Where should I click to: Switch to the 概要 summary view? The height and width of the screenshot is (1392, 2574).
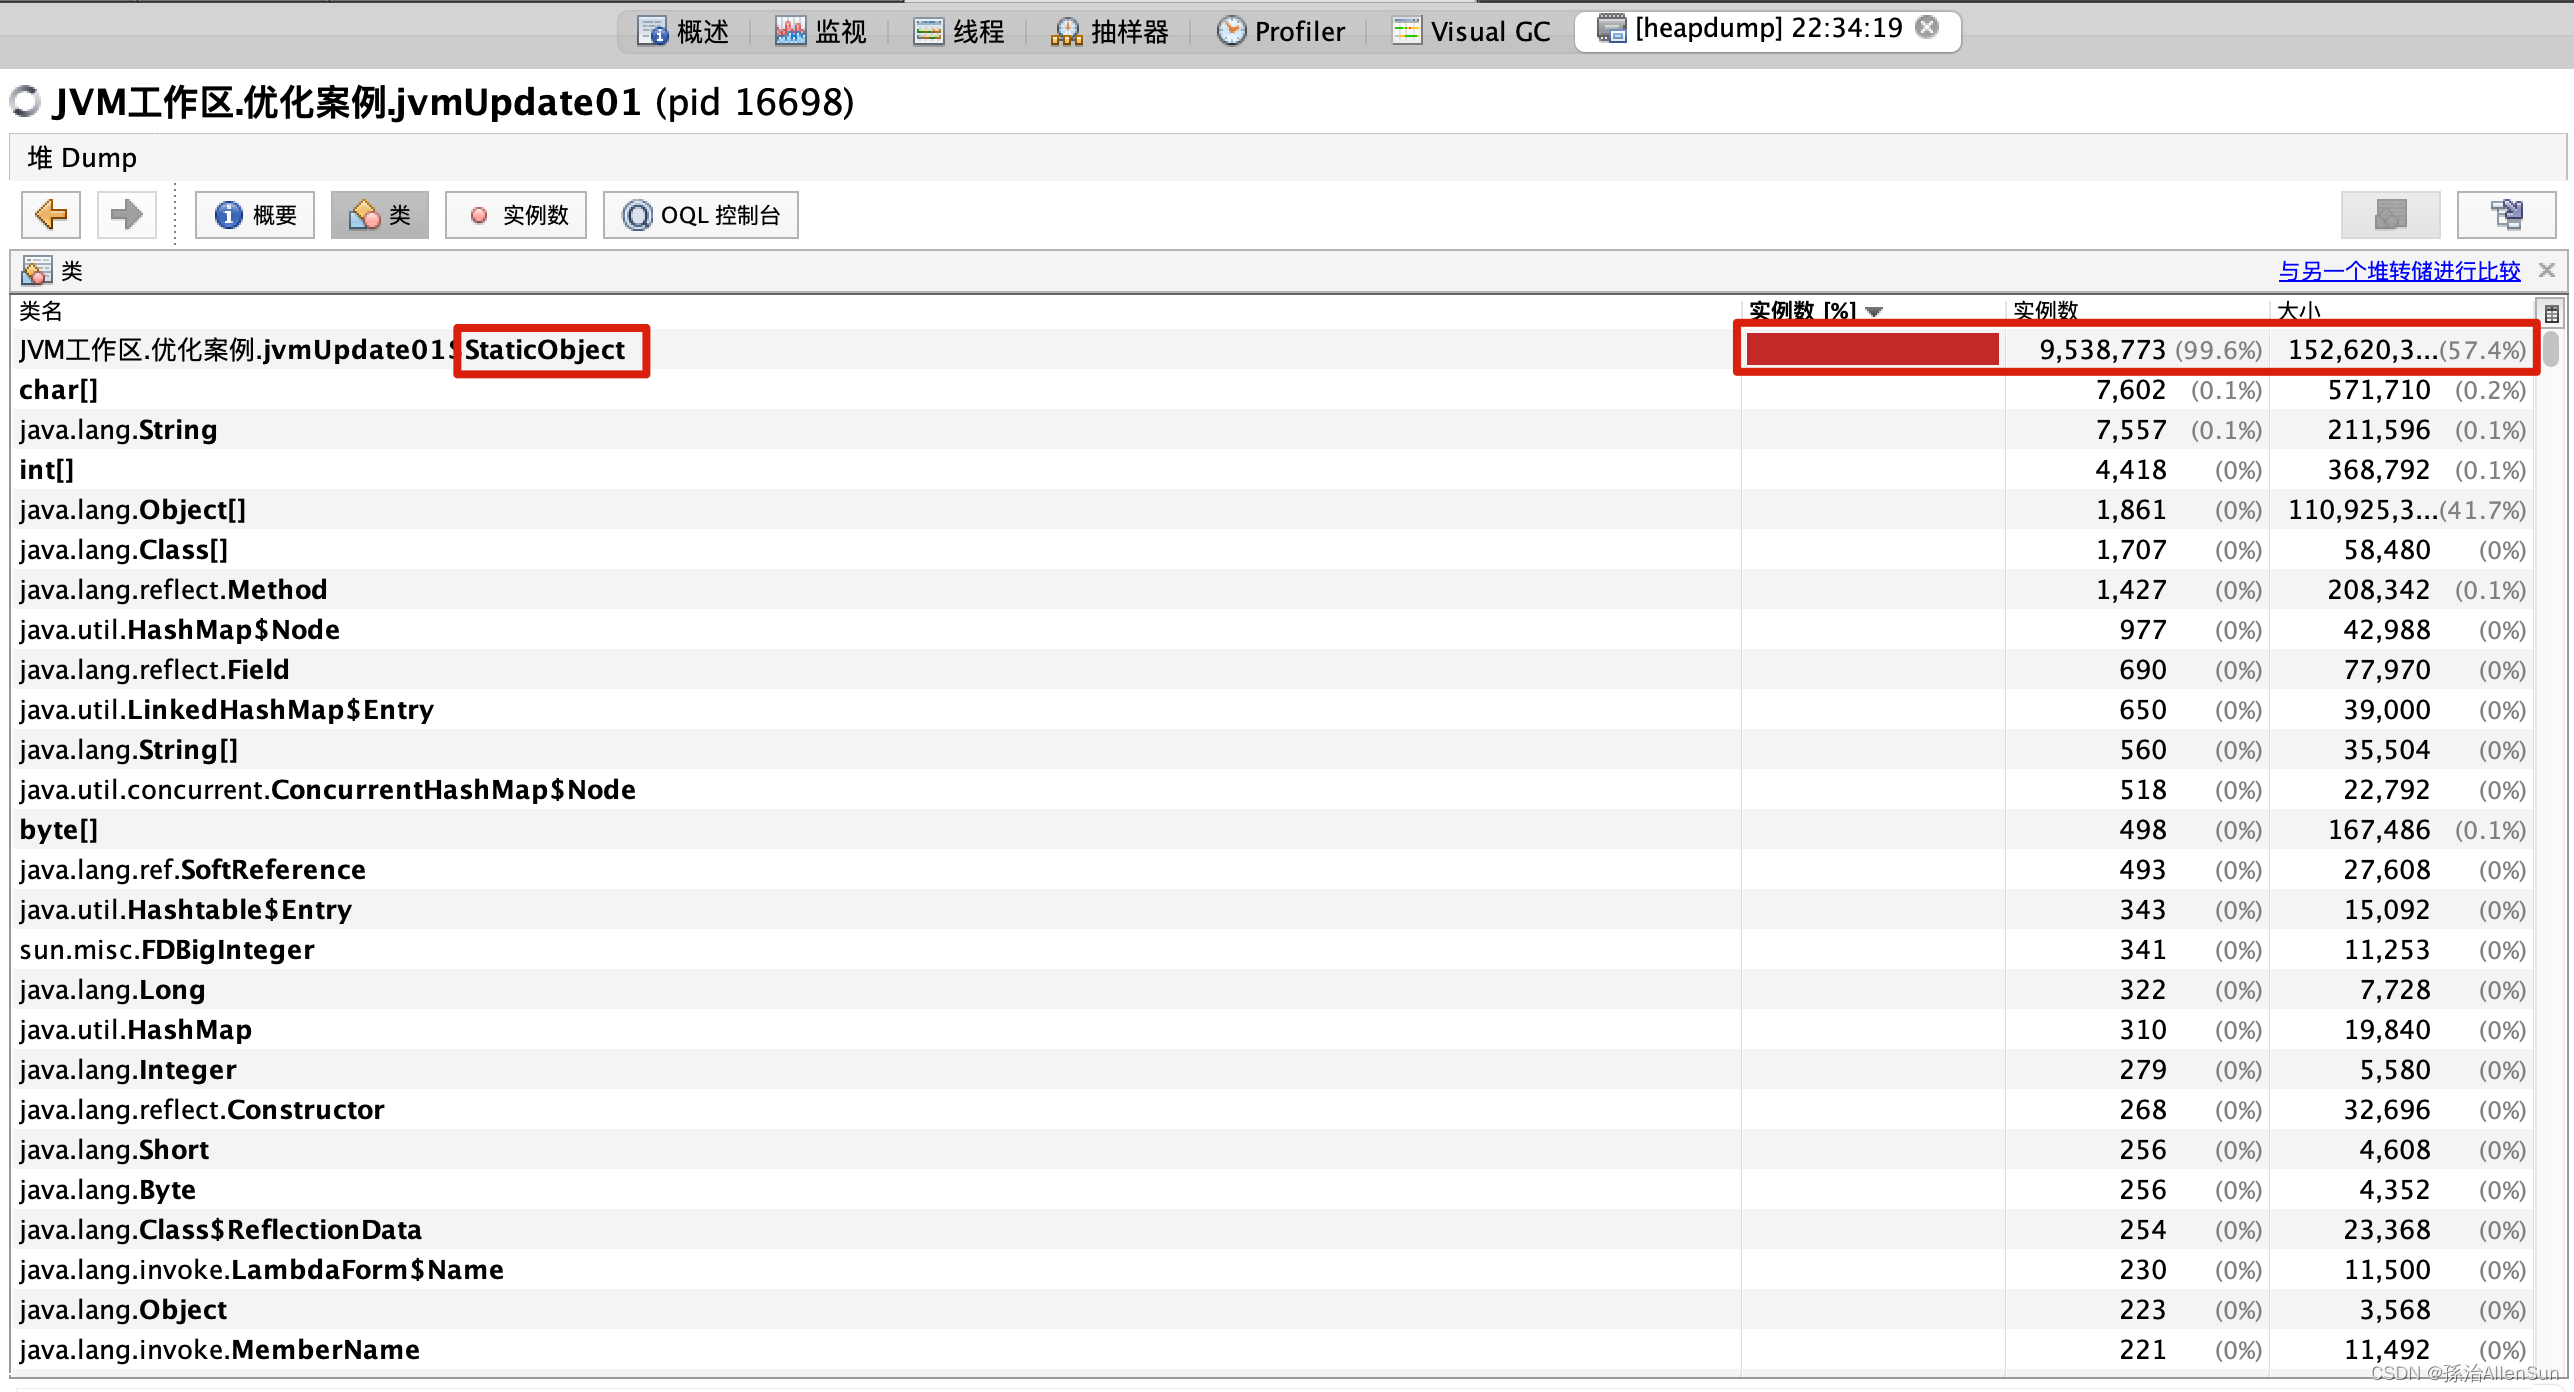pyautogui.click(x=254, y=214)
